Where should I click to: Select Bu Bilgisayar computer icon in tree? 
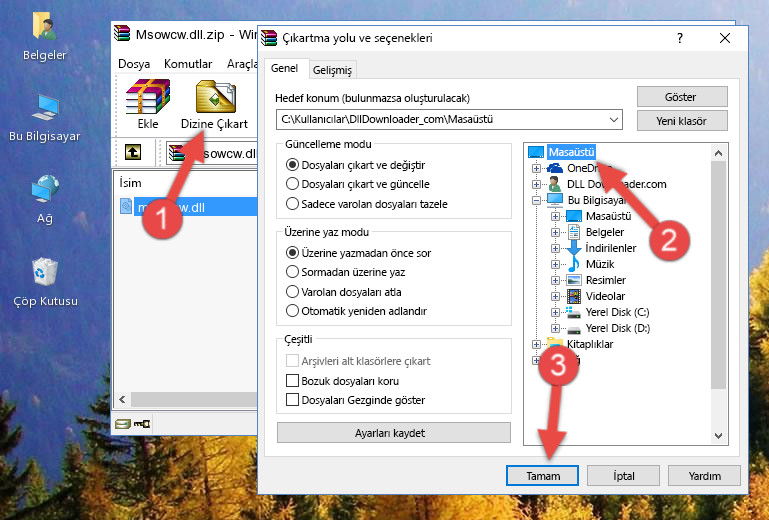(x=555, y=200)
